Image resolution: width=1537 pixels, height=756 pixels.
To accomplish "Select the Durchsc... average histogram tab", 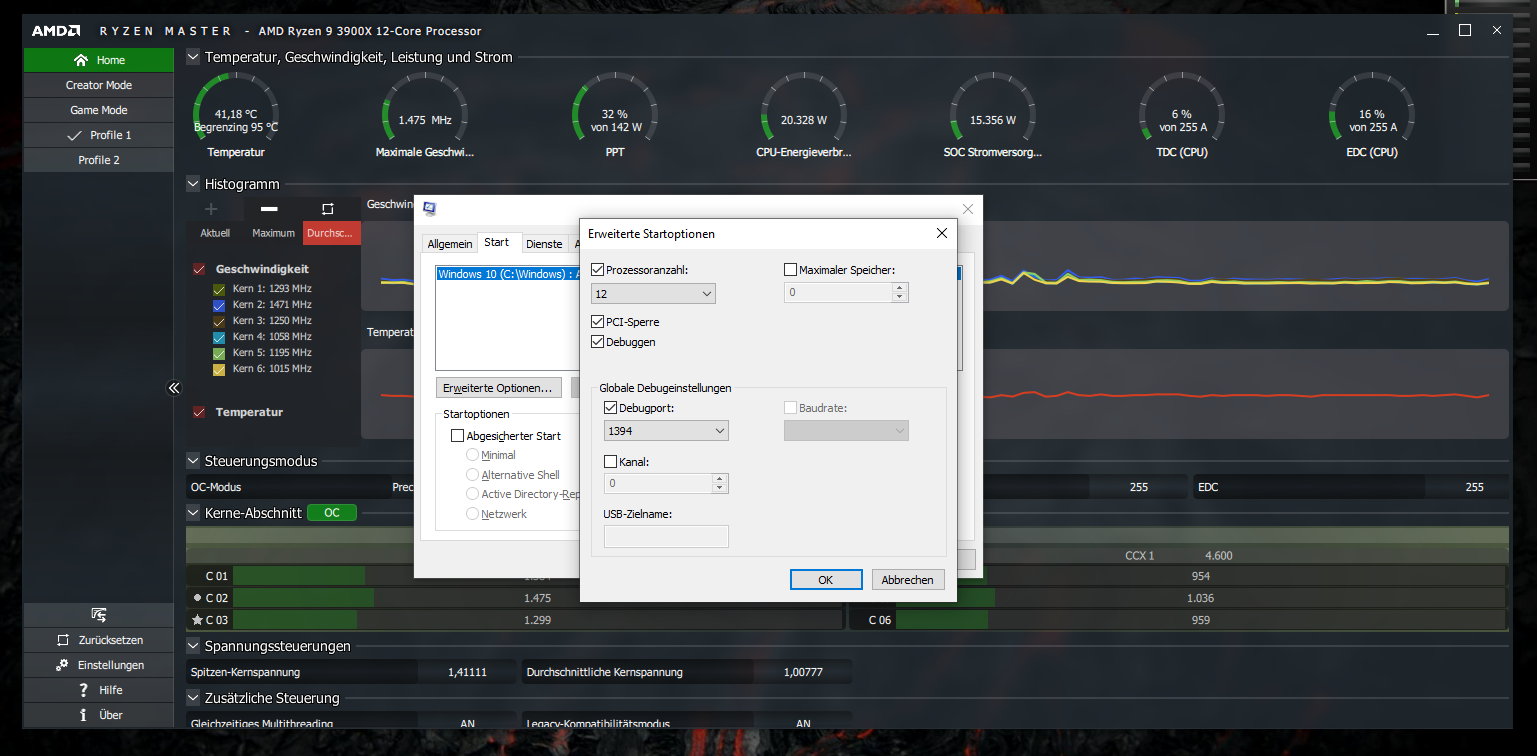I will click(x=332, y=233).
